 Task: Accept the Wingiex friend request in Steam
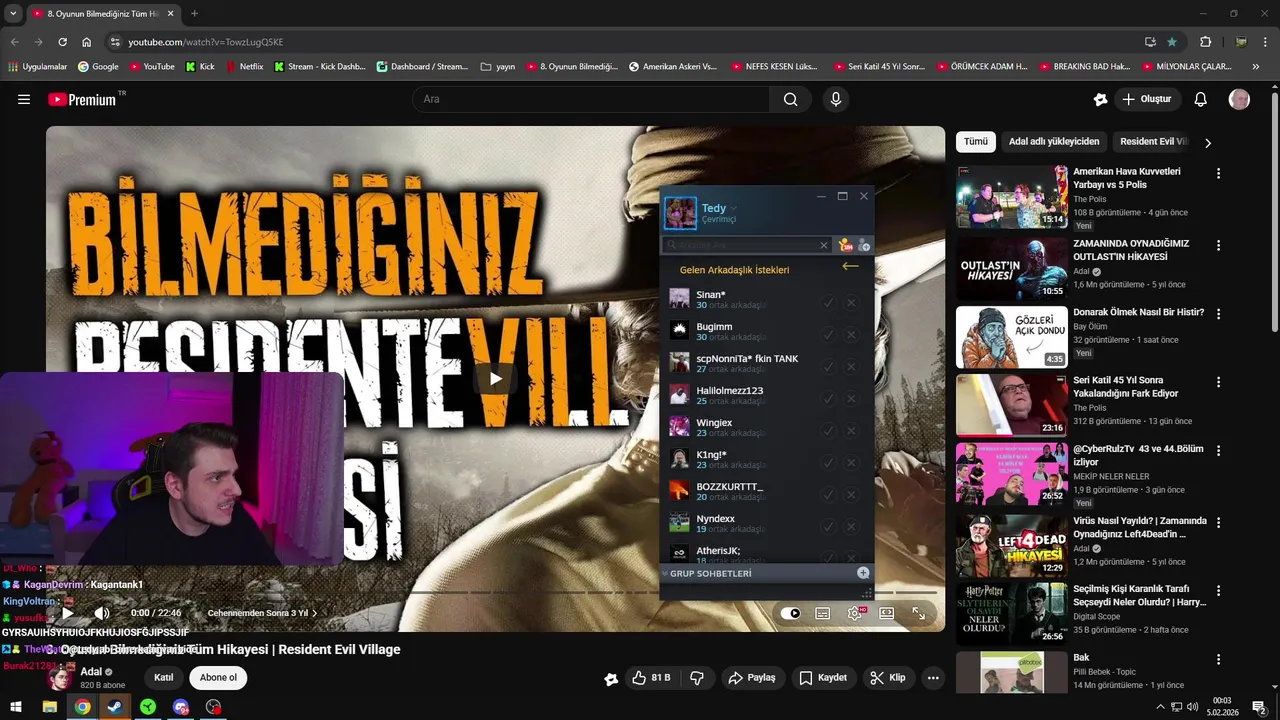[828, 430]
